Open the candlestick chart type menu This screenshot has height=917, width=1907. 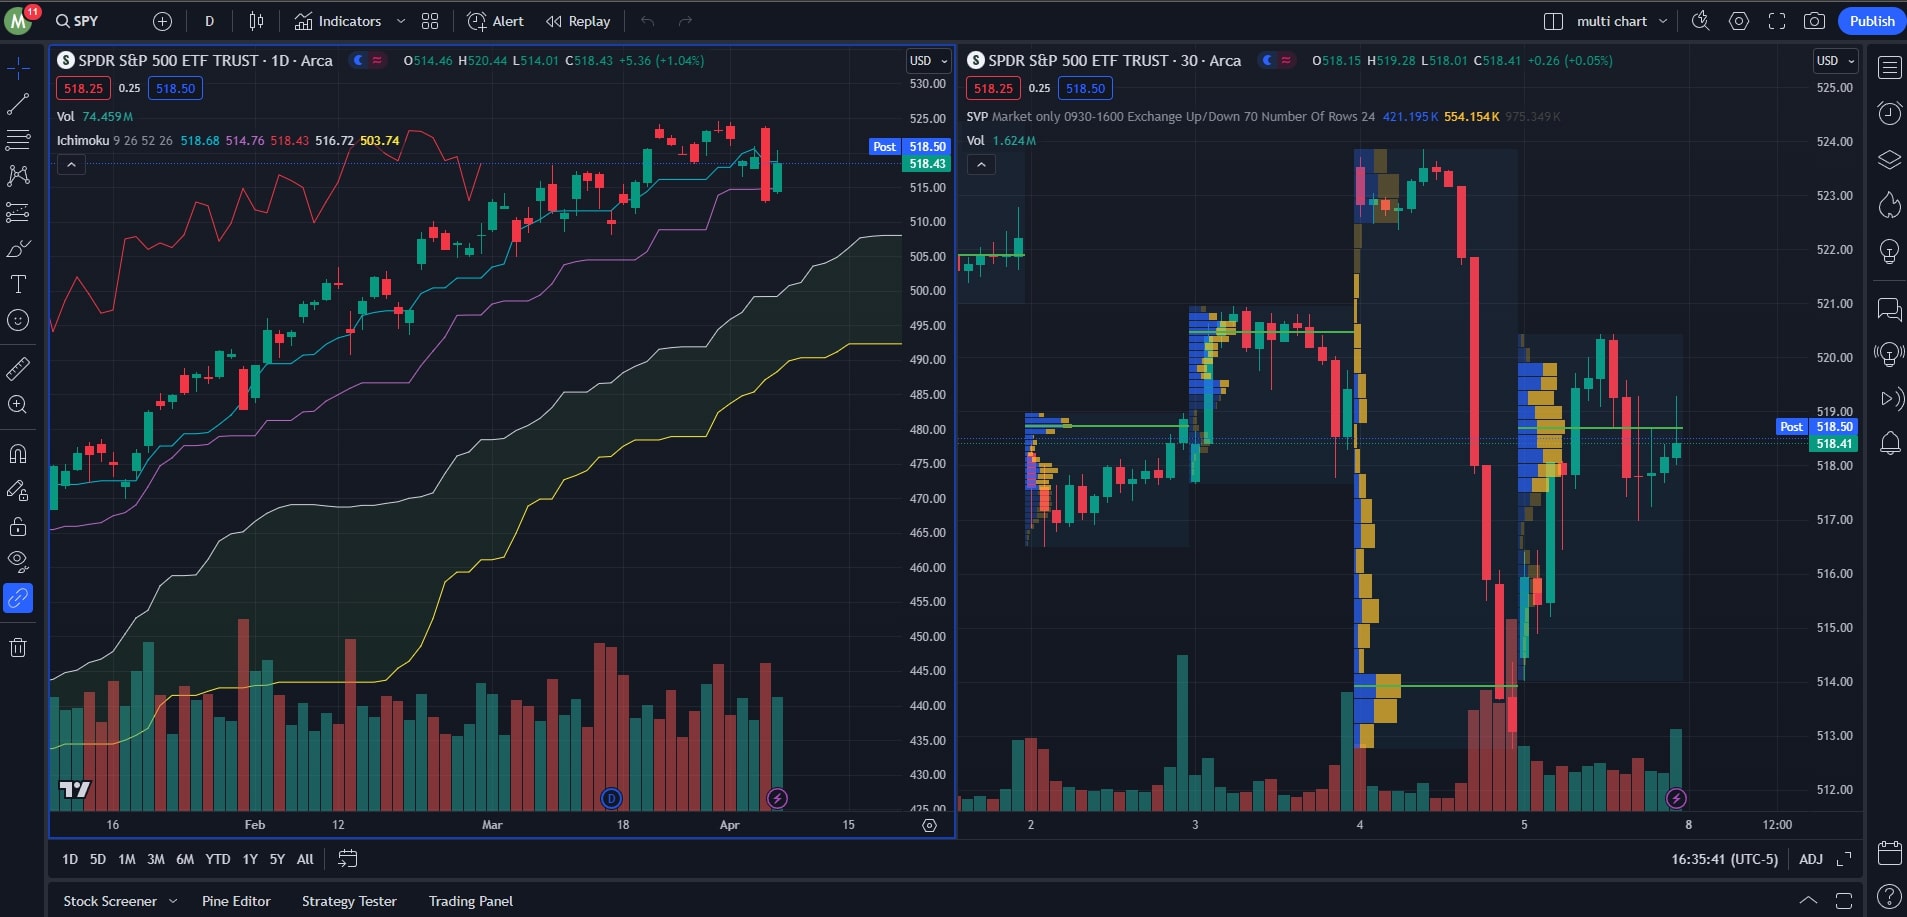click(257, 21)
